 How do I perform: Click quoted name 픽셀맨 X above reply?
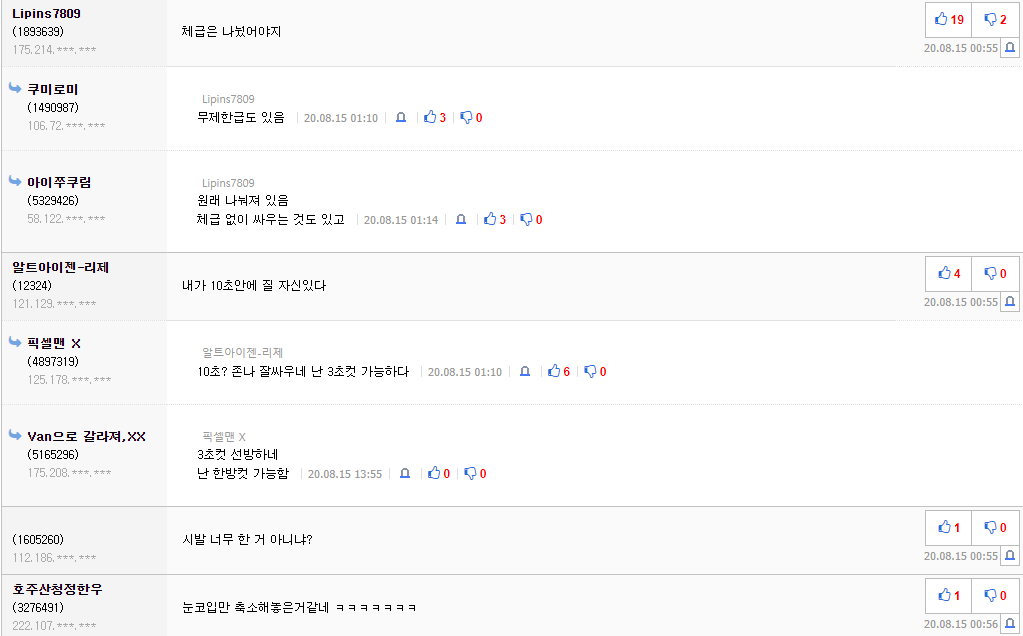click(224, 436)
